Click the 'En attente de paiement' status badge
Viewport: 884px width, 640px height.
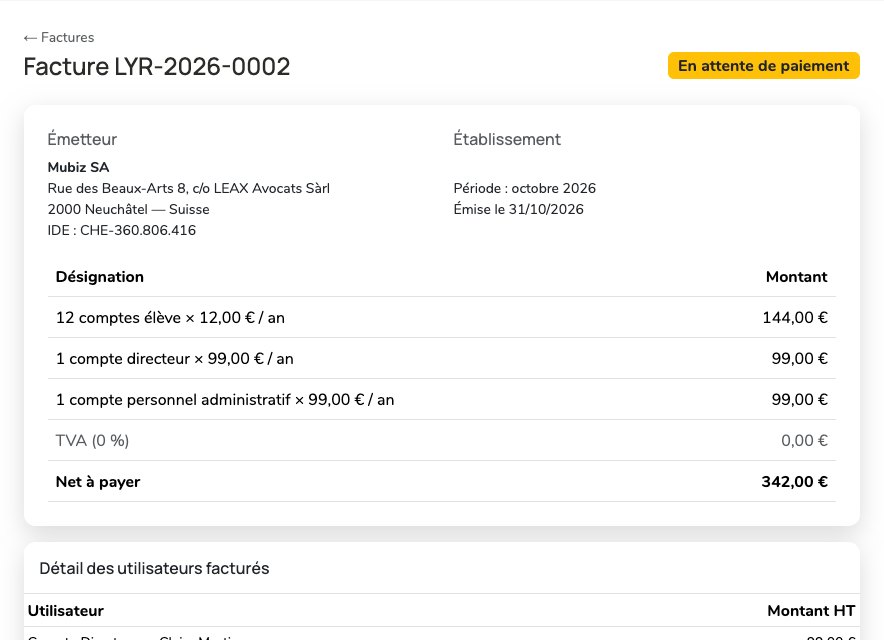coord(763,66)
